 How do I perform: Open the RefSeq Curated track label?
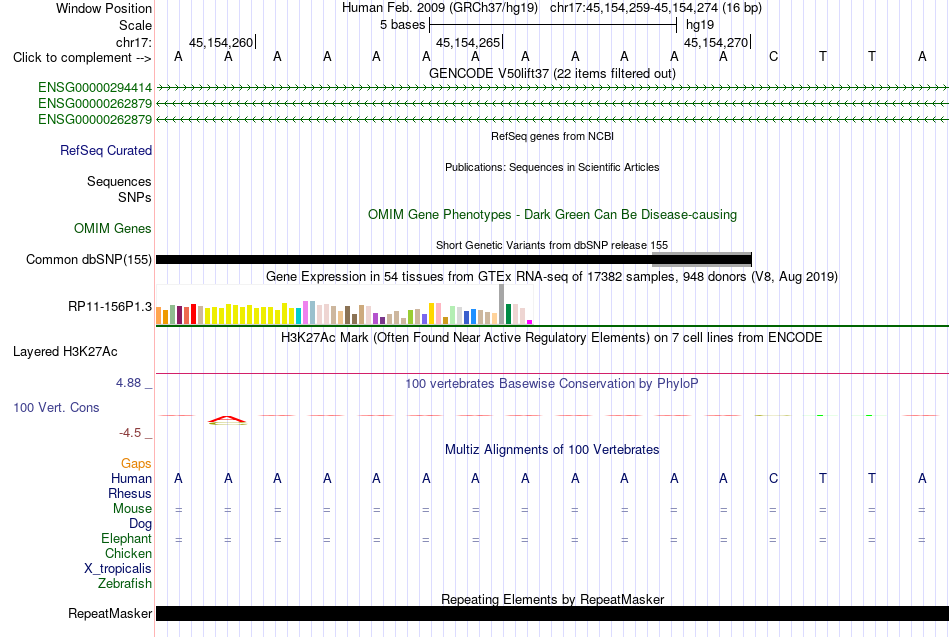coord(106,150)
